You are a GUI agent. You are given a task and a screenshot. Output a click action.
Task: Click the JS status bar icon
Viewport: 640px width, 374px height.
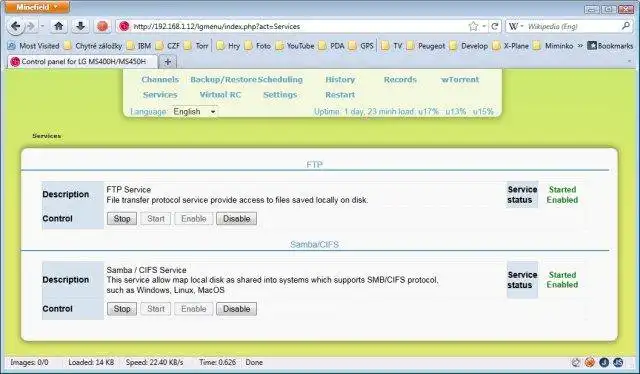click(x=618, y=362)
